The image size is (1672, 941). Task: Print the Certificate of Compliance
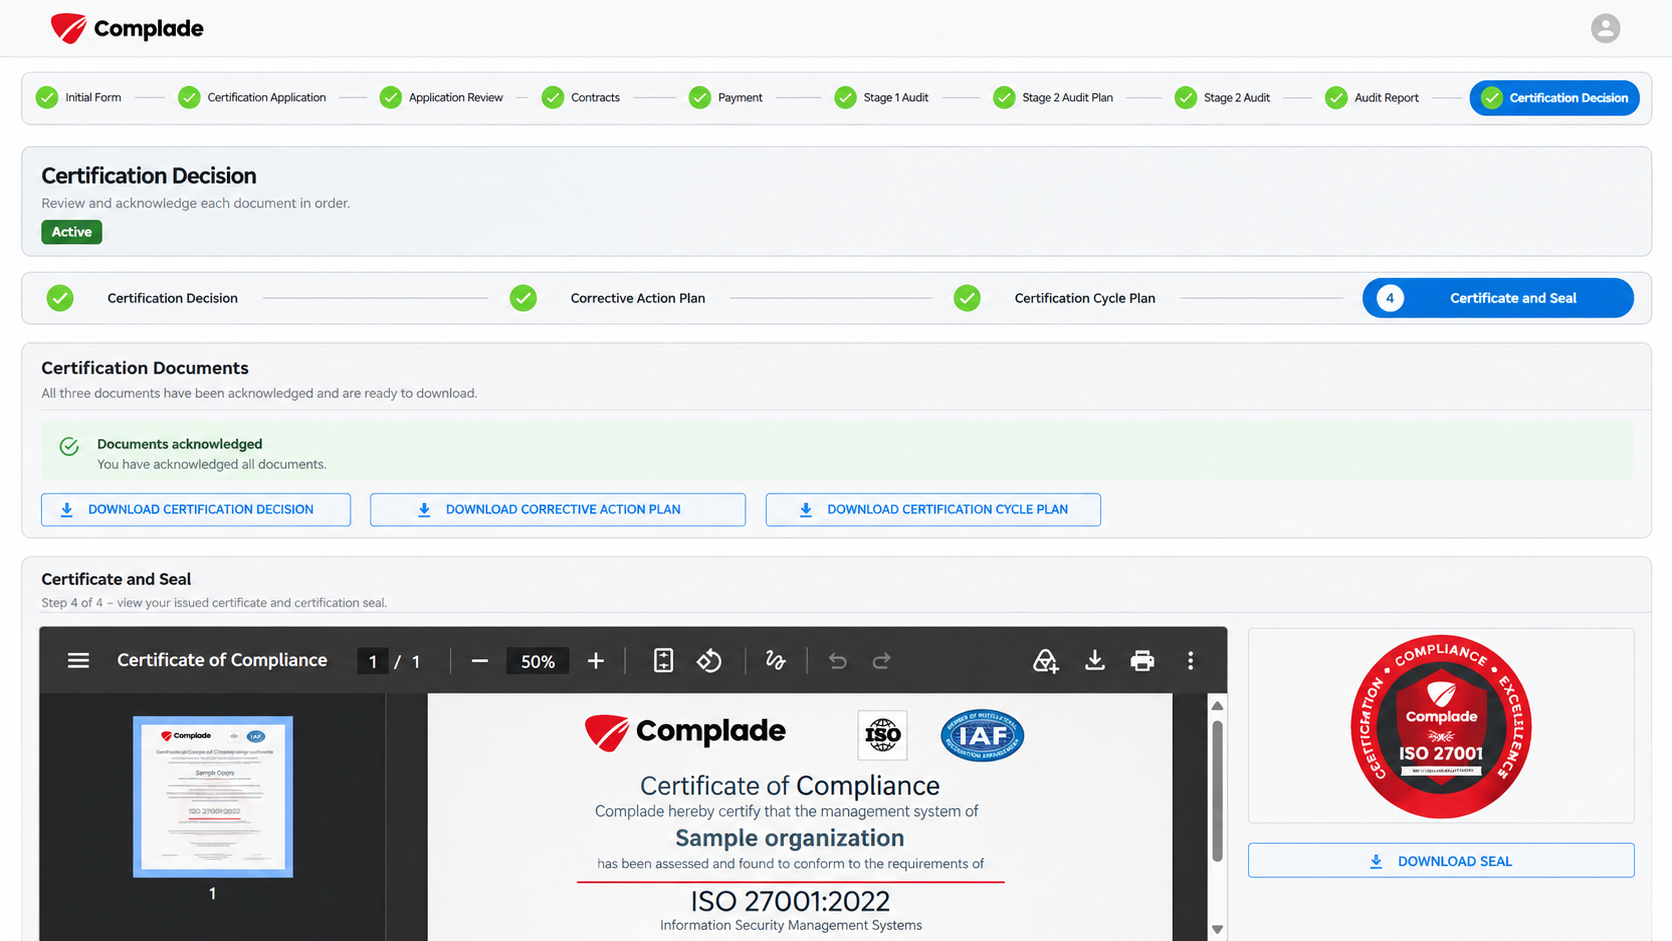point(1142,661)
